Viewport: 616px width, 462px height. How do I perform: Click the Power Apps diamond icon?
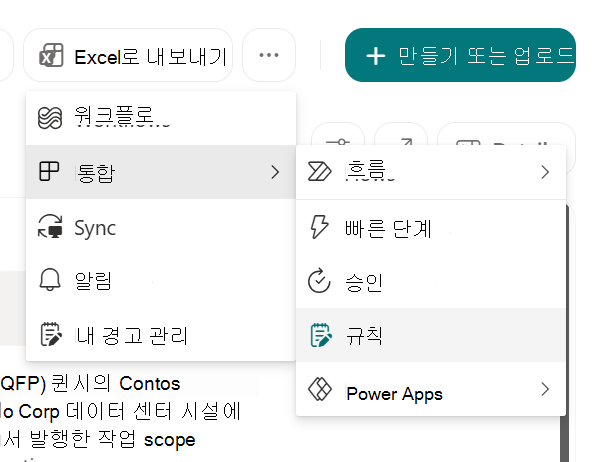click(320, 389)
